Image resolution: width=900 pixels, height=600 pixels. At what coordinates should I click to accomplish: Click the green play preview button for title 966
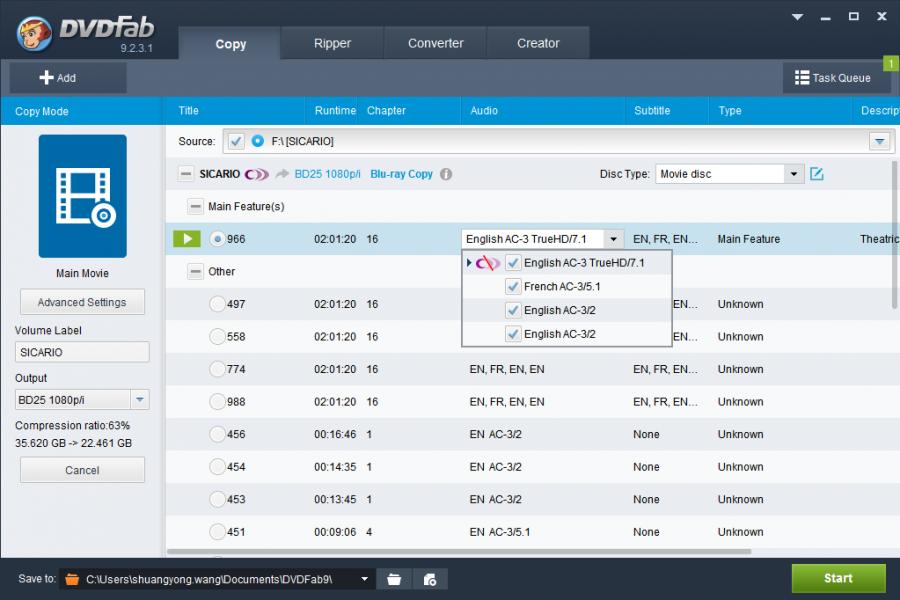pyautogui.click(x=187, y=239)
